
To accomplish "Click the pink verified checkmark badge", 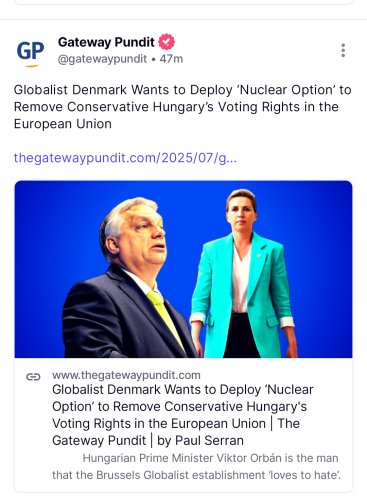I will pyautogui.click(x=166, y=42).
